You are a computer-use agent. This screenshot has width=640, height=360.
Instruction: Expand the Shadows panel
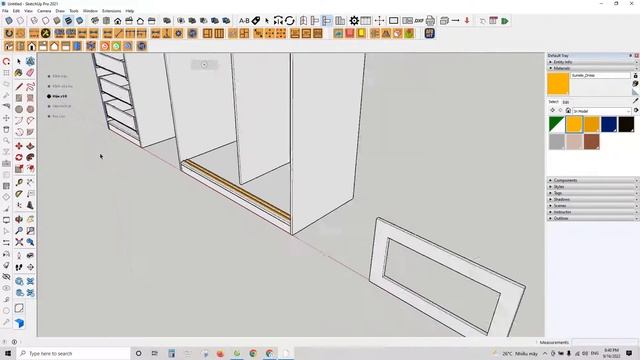pyautogui.click(x=592, y=200)
